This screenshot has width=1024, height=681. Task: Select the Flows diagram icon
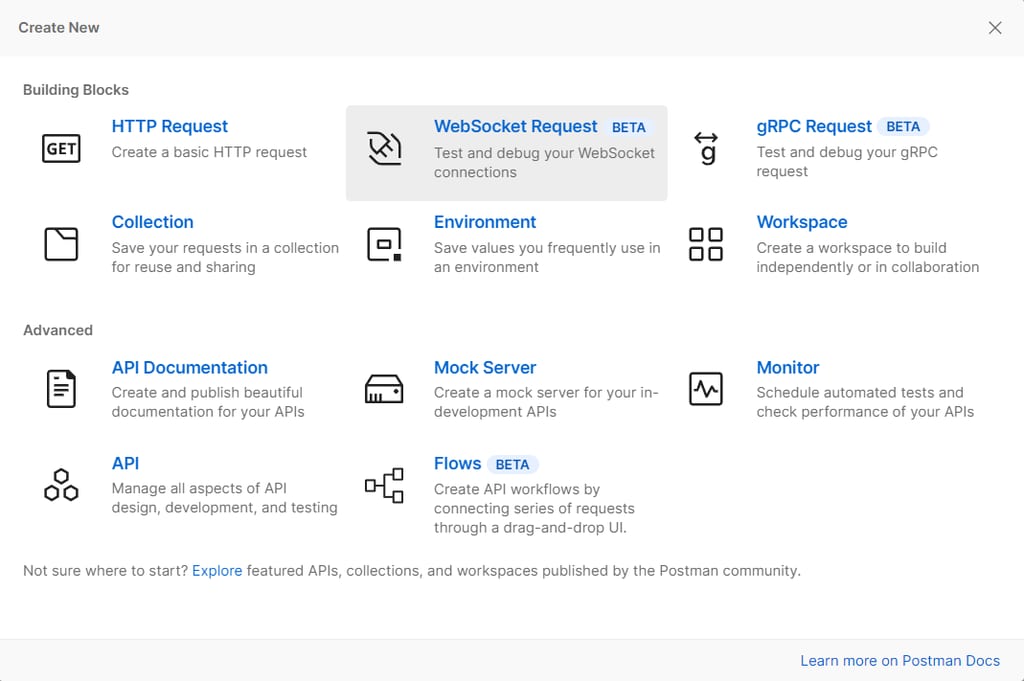click(384, 485)
